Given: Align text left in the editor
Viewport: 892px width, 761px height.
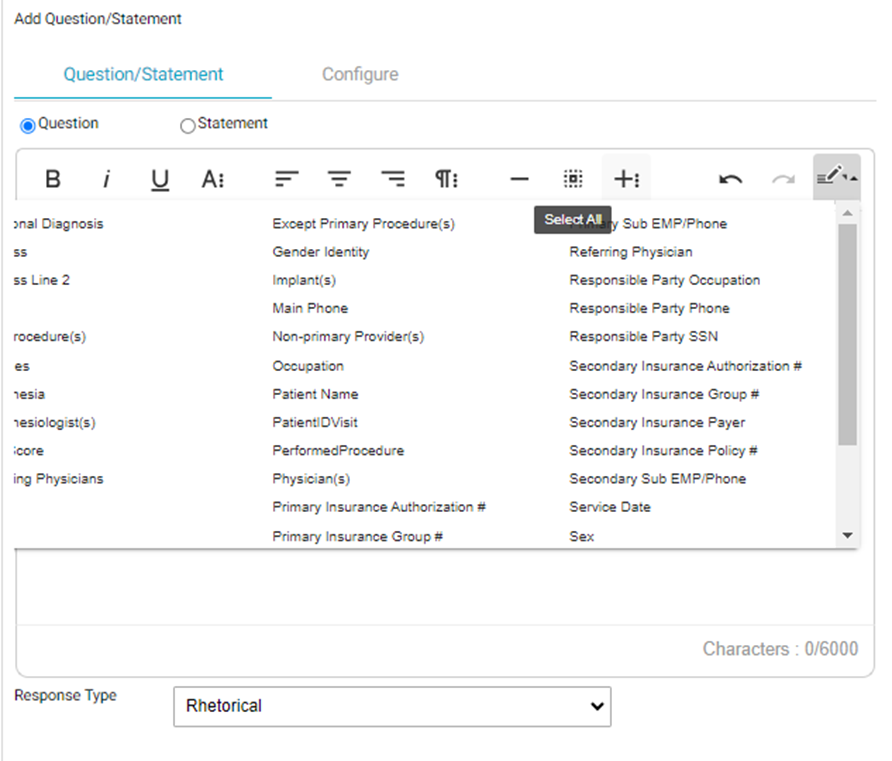Looking at the screenshot, I should 287,179.
